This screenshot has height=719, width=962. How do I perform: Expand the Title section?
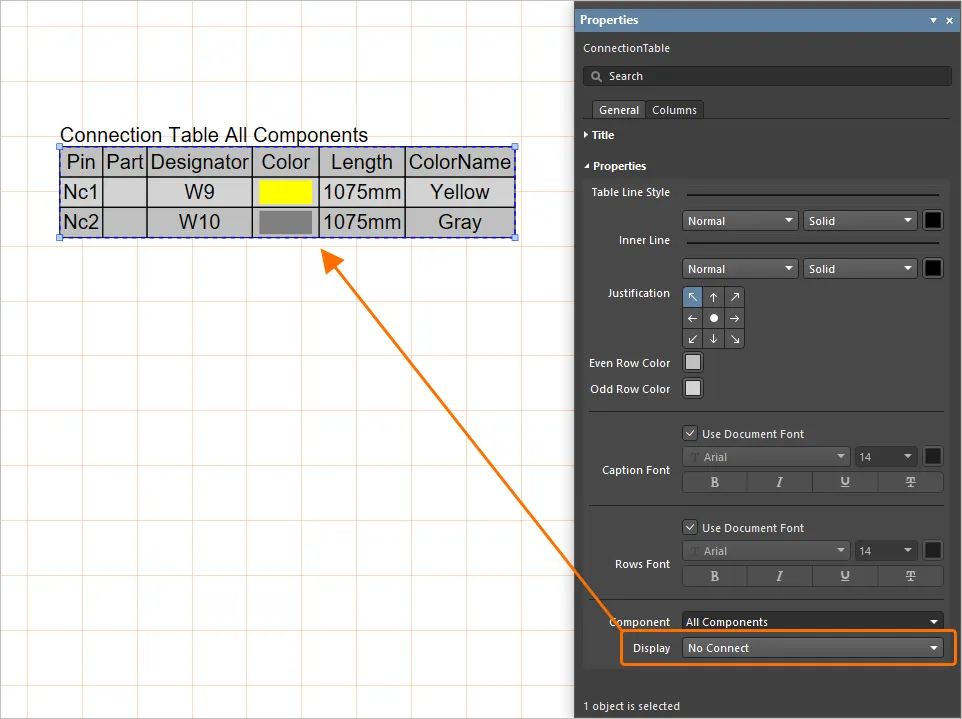tap(602, 135)
